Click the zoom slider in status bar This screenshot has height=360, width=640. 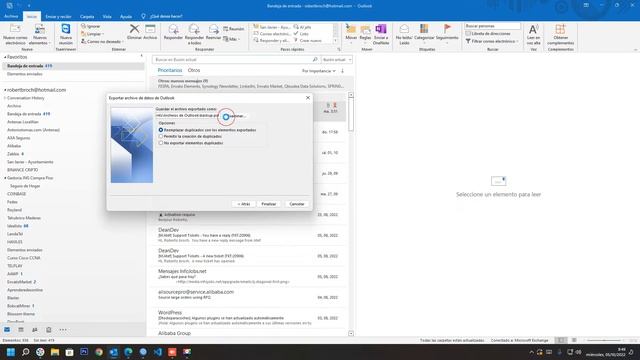click(604, 340)
